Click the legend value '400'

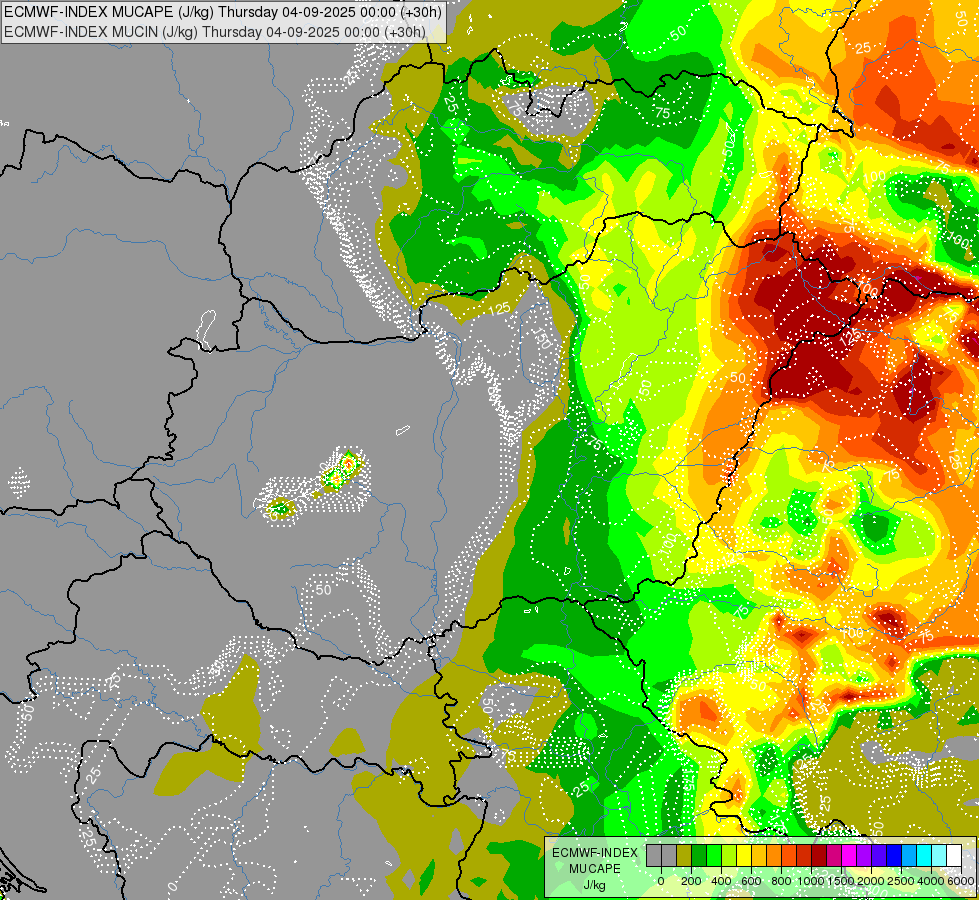pyautogui.click(x=721, y=881)
